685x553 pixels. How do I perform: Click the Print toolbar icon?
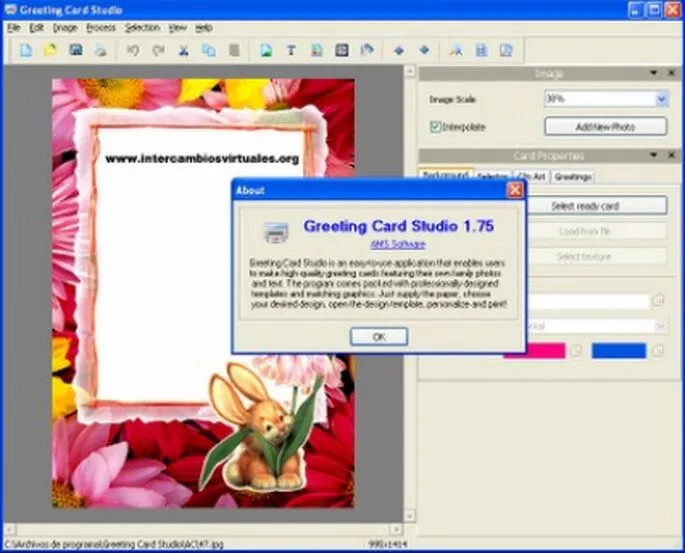click(x=100, y=50)
